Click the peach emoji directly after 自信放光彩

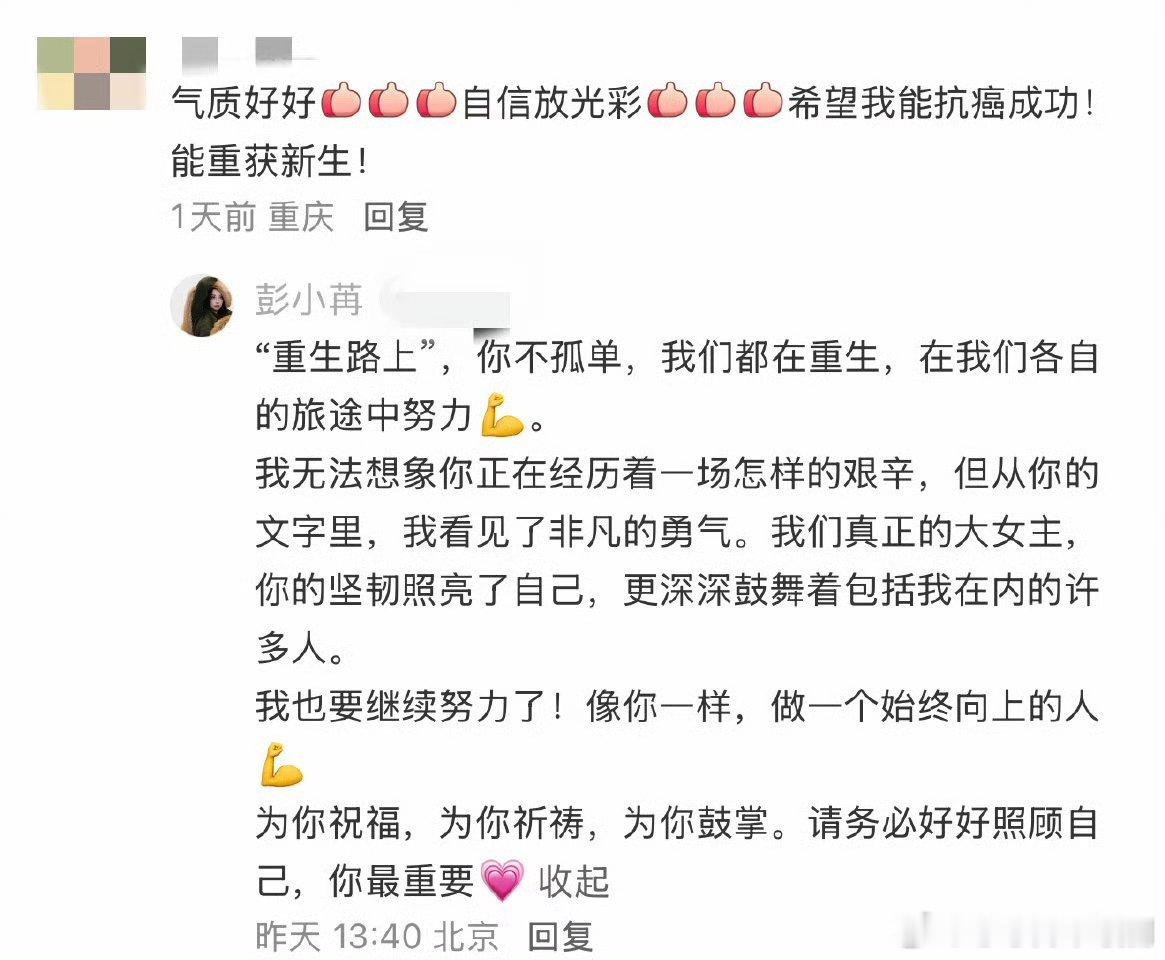(x=668, y=101)
